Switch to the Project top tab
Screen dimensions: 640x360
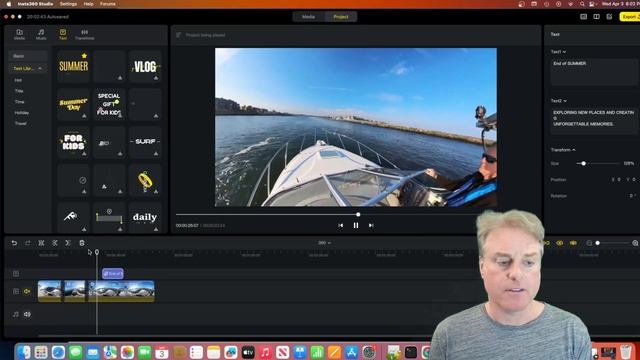[x=341, y=17]
